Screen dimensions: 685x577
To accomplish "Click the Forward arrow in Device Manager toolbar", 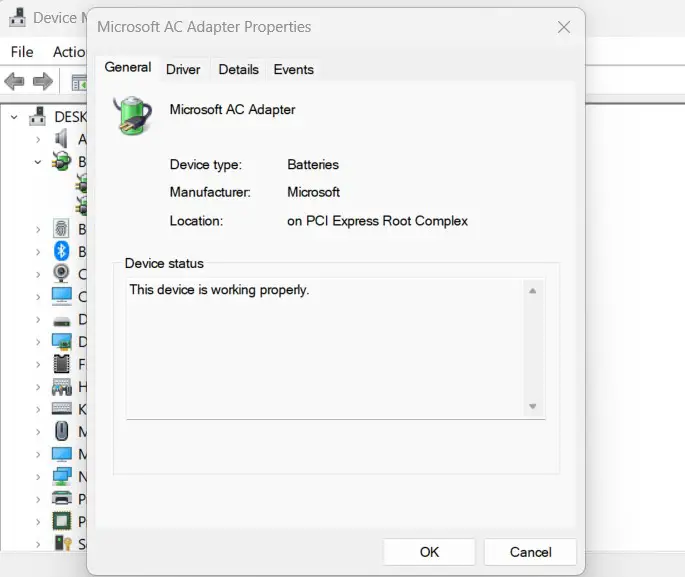I will pos(42,81).
